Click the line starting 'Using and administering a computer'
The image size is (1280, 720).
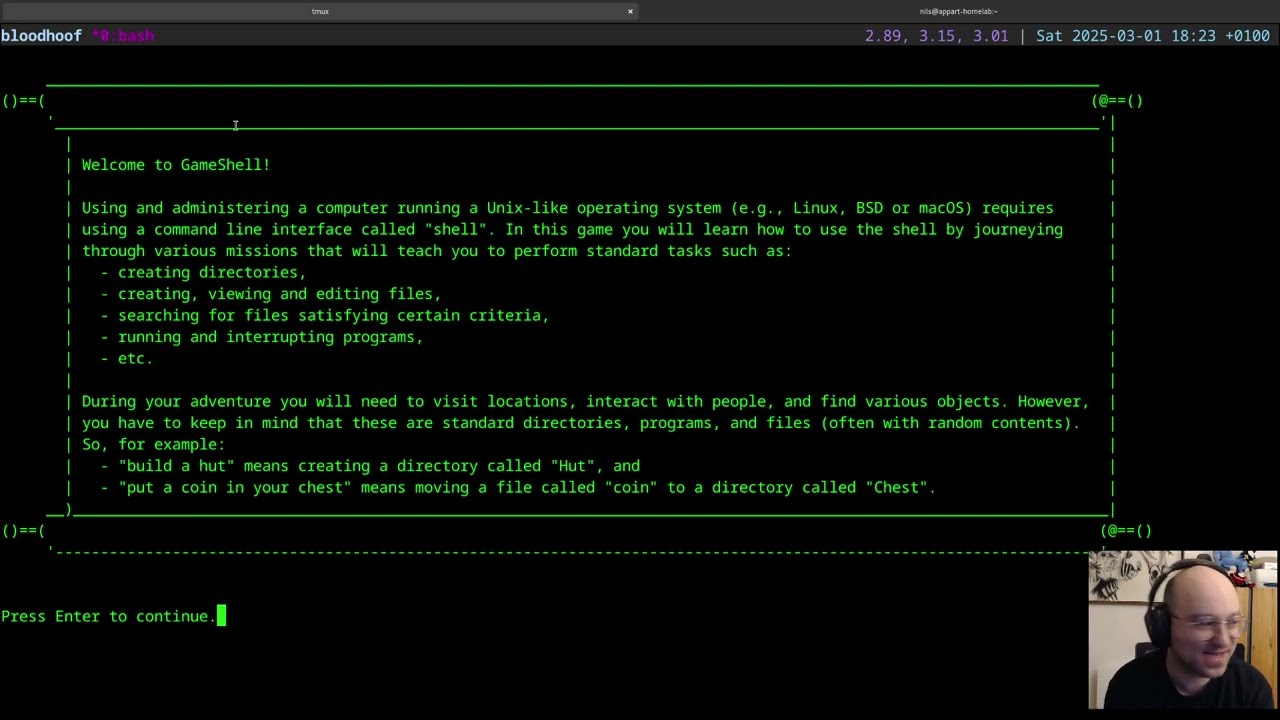point(568,208)
